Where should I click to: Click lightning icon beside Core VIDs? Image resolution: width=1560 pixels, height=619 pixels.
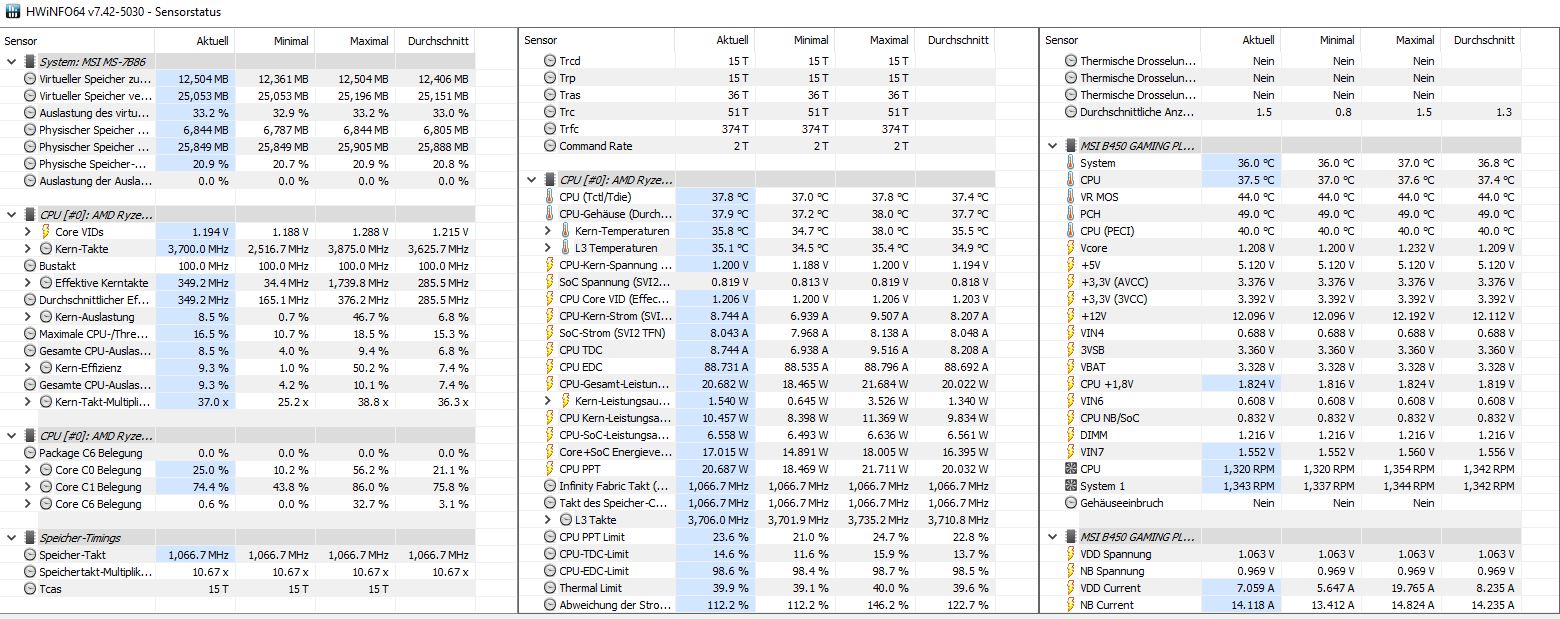click(45, 231)
